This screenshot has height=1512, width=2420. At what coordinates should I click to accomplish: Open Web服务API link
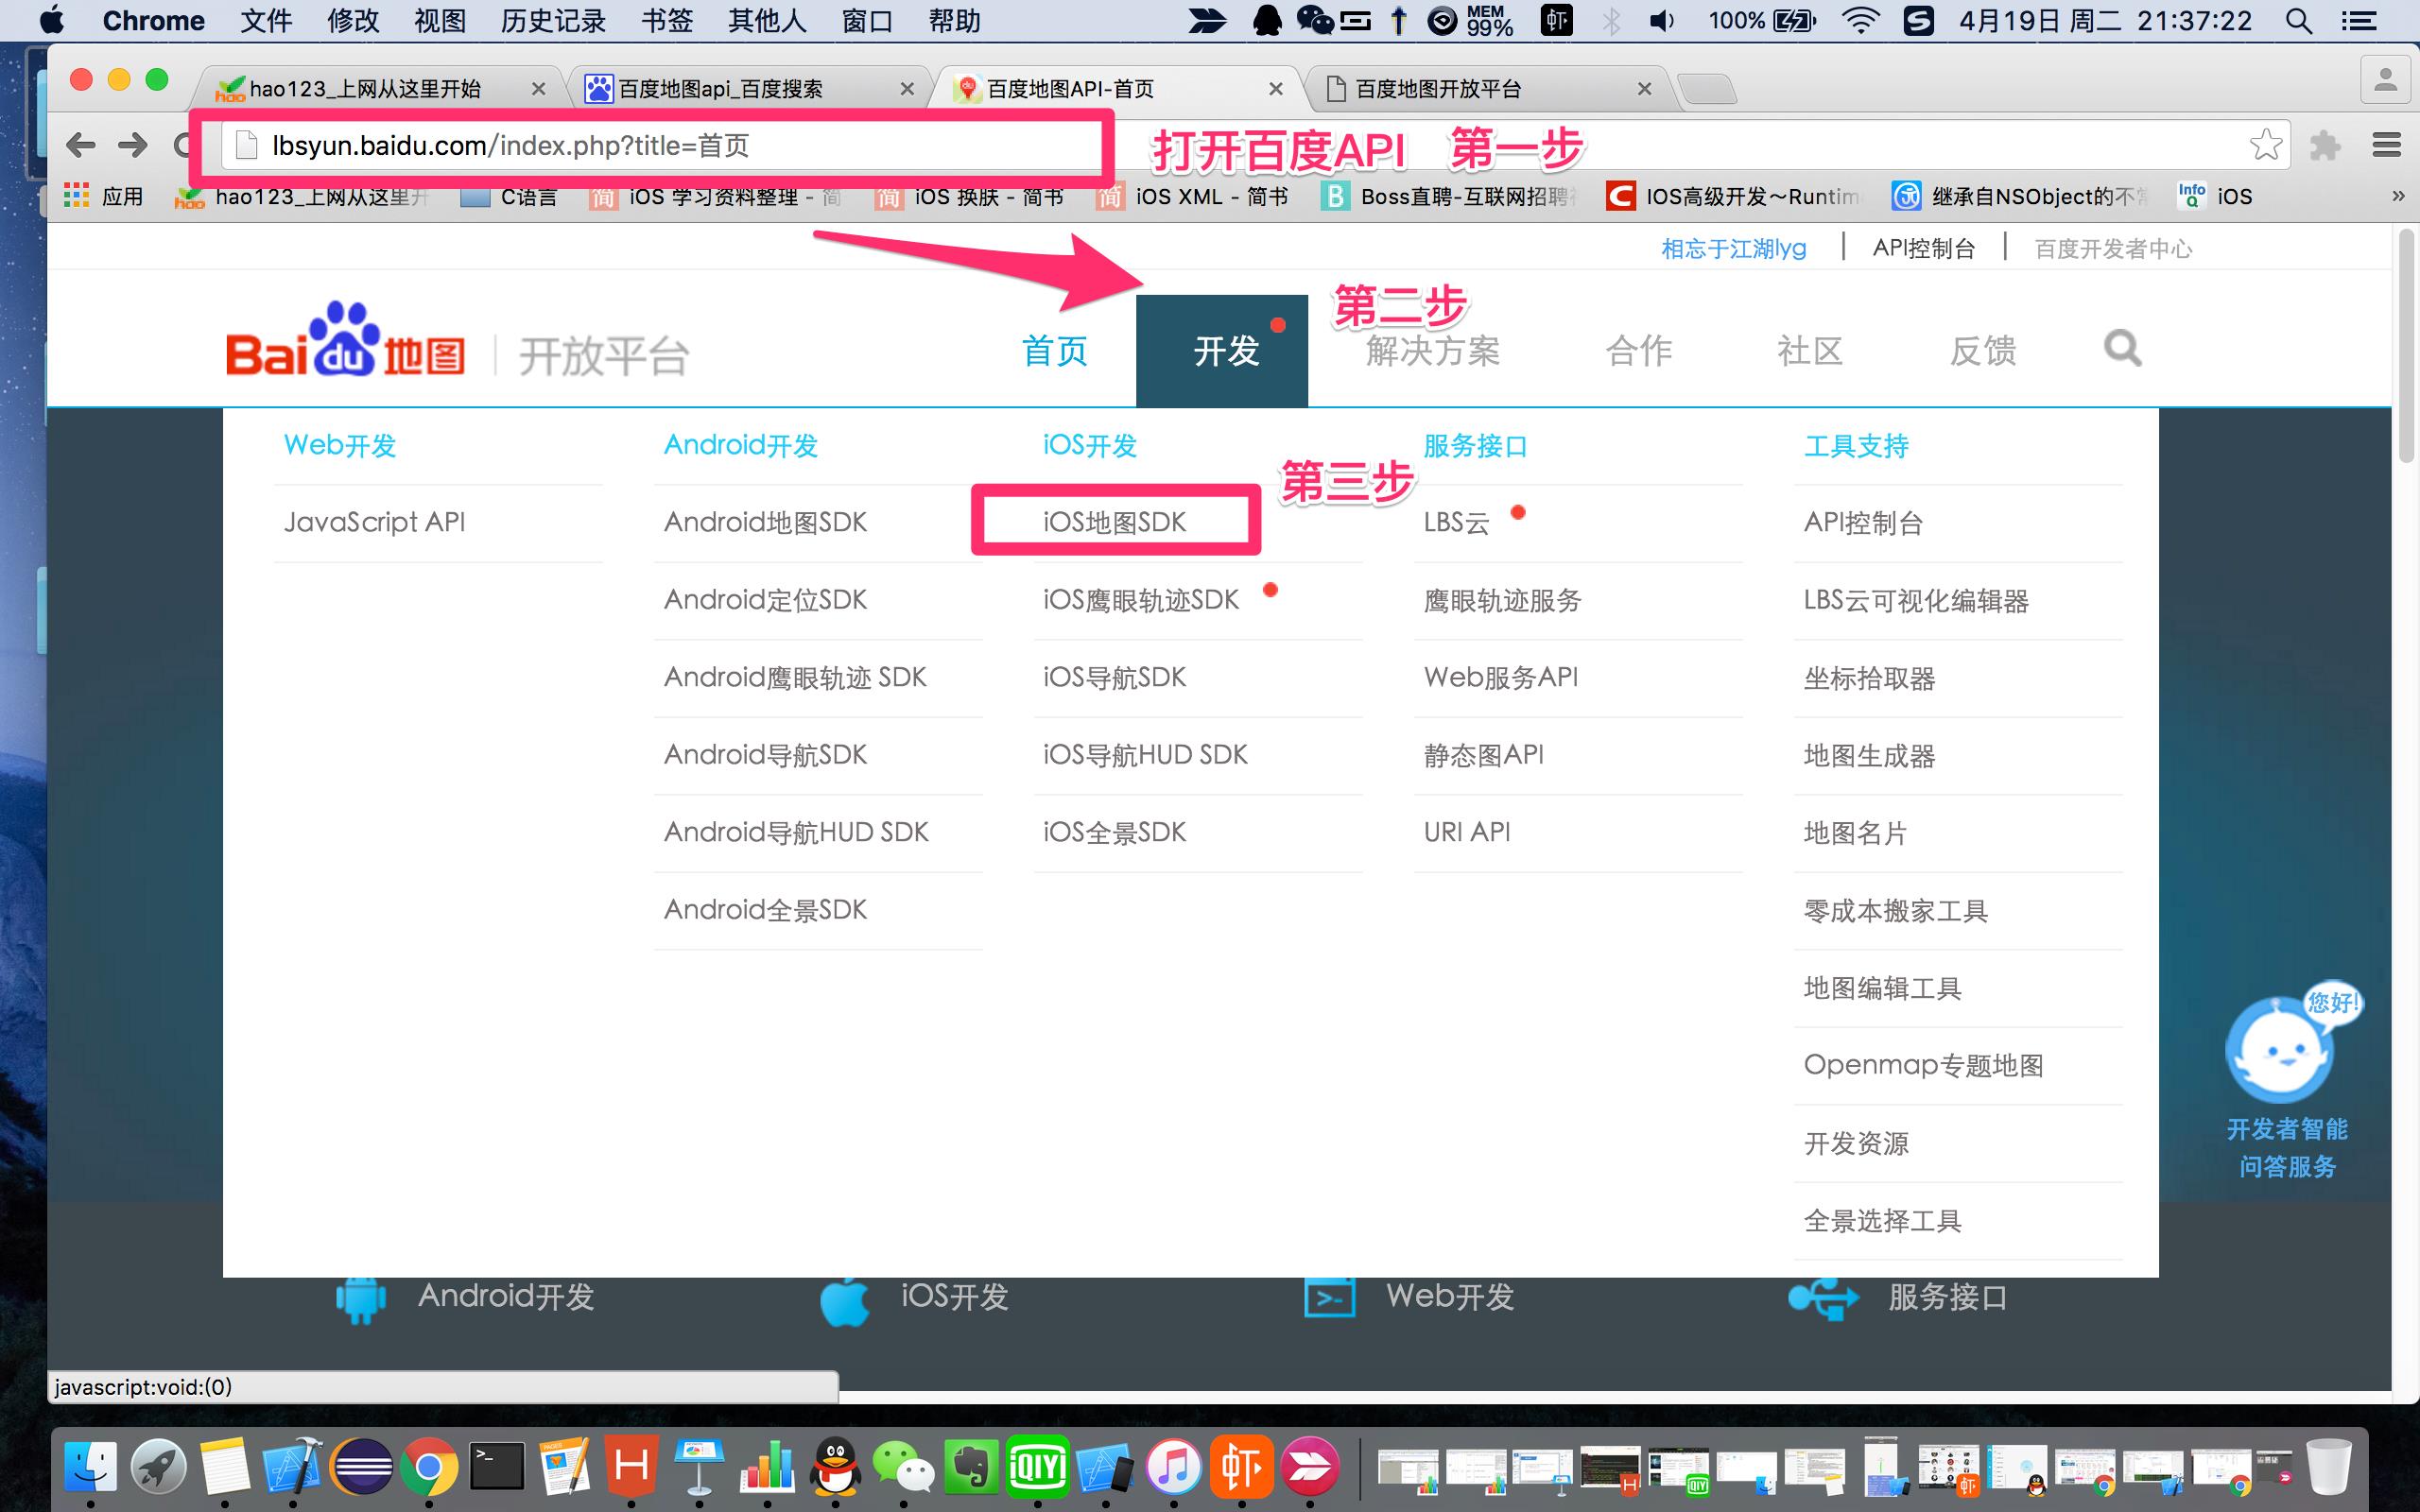[1501, 677]
